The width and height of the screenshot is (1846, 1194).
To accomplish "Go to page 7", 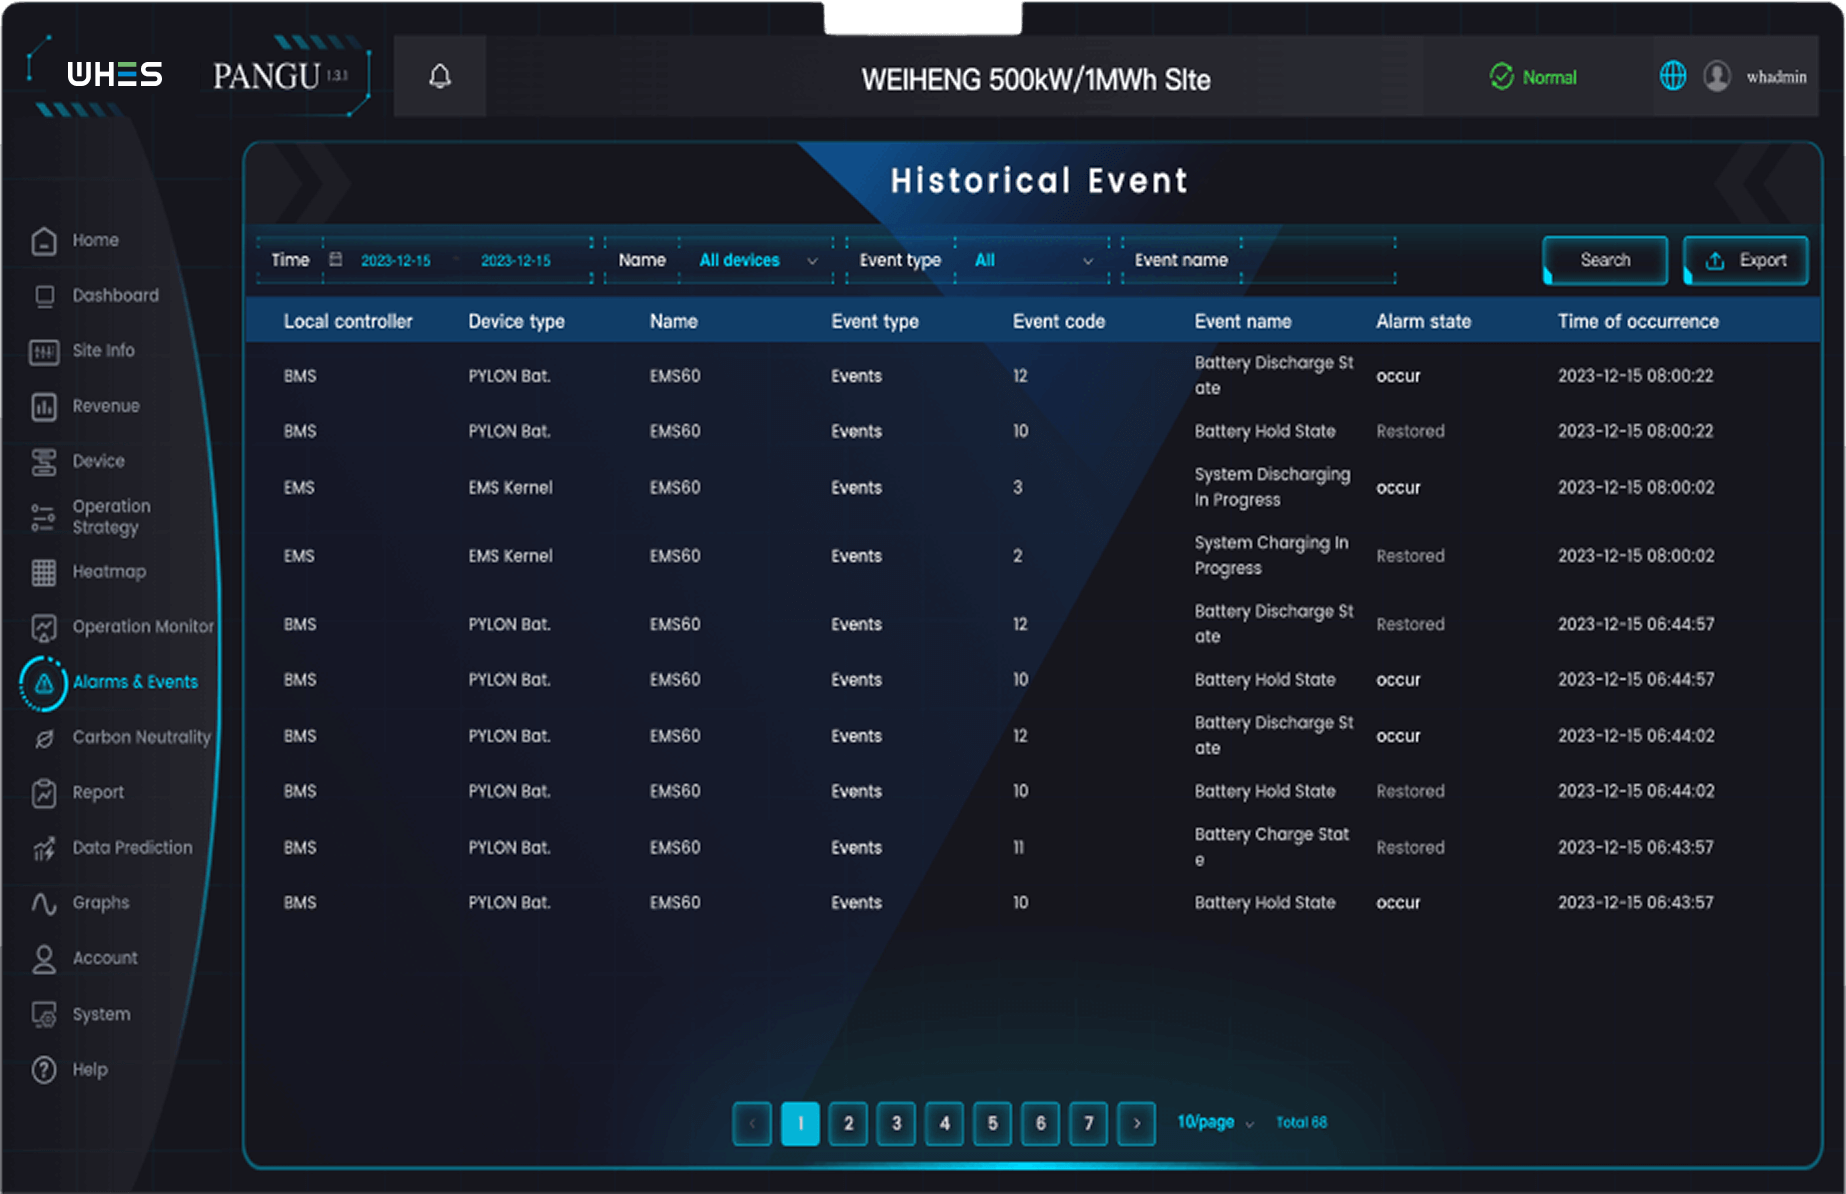I will (1088, 1123).
